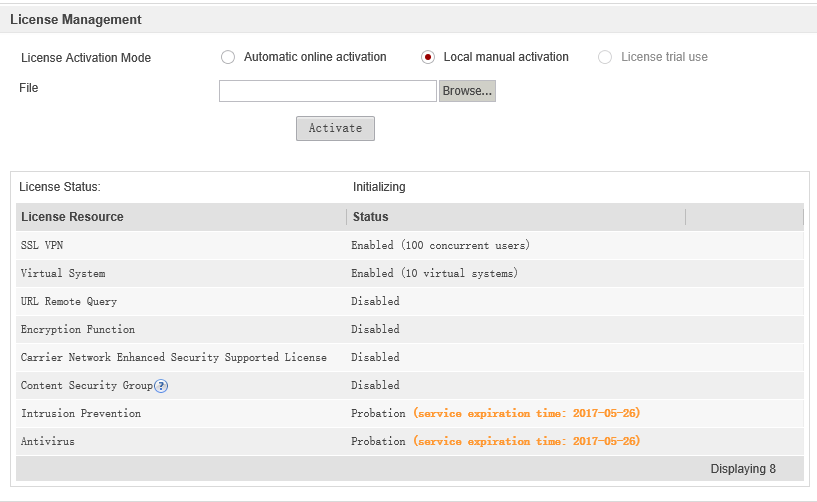The image size is (817, 502).
Task: Select License trial use option
Action: tap(605, 57)
